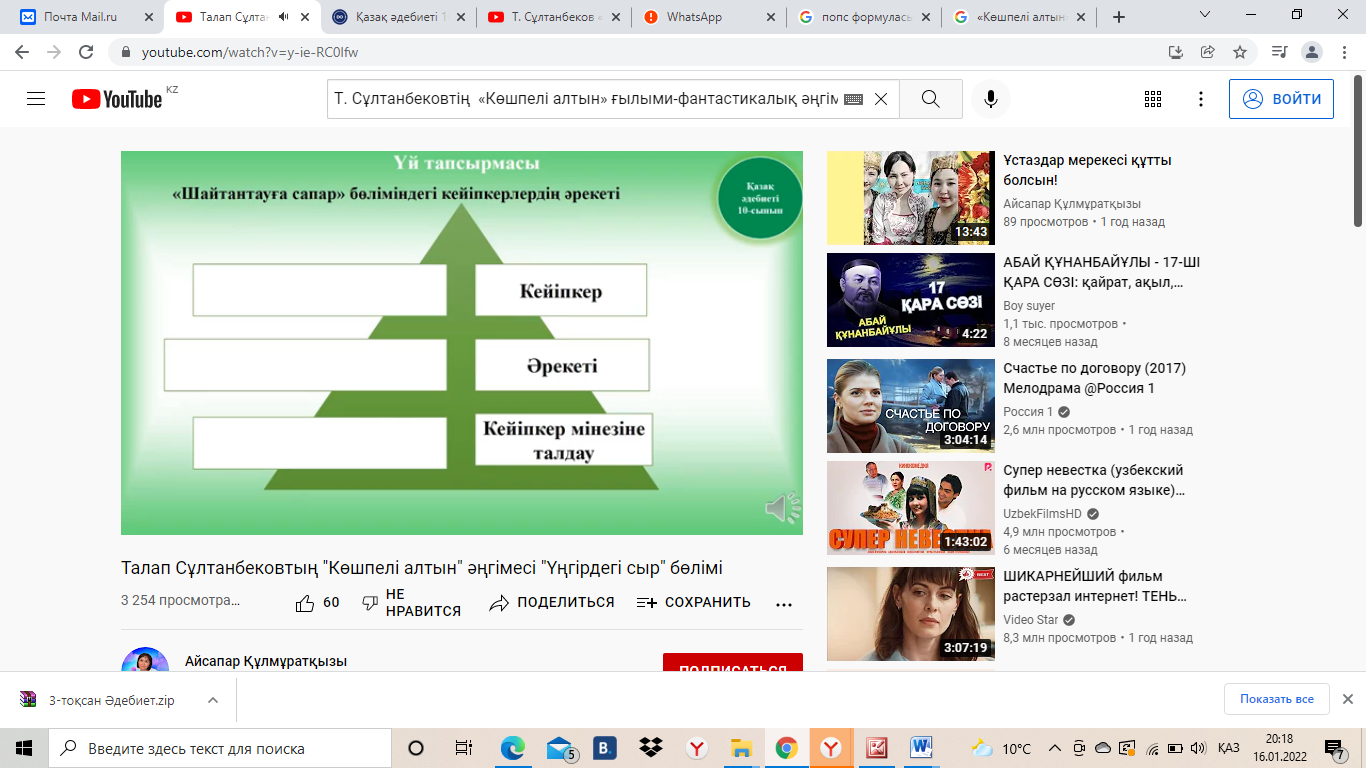
Task: Switch to the «Көшпелі алтын Google tab
Action: point(1019,17)
